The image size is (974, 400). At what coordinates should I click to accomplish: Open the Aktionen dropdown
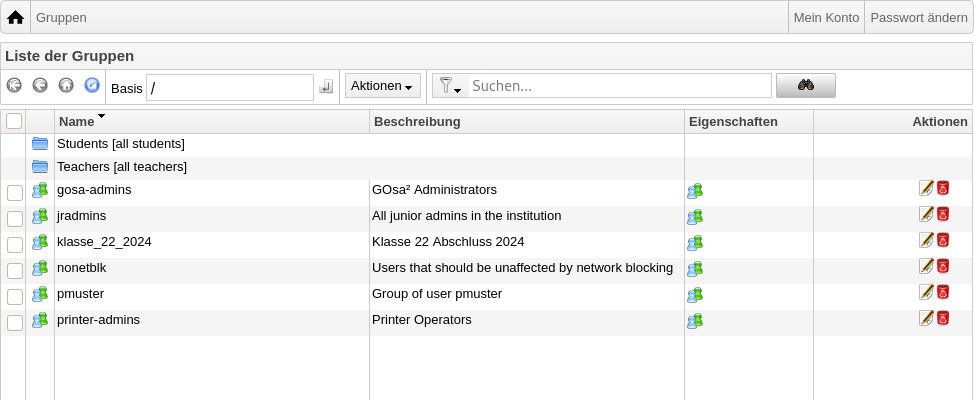coord(383,86)
